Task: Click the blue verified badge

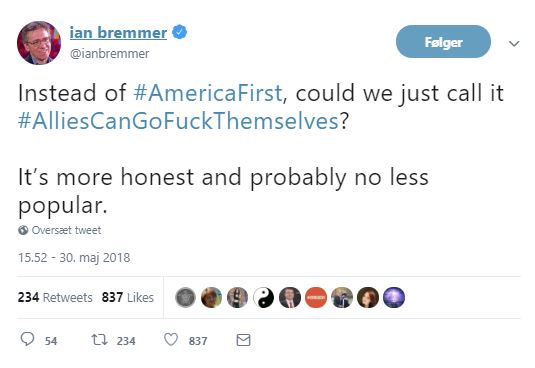Action: [179, 32]
